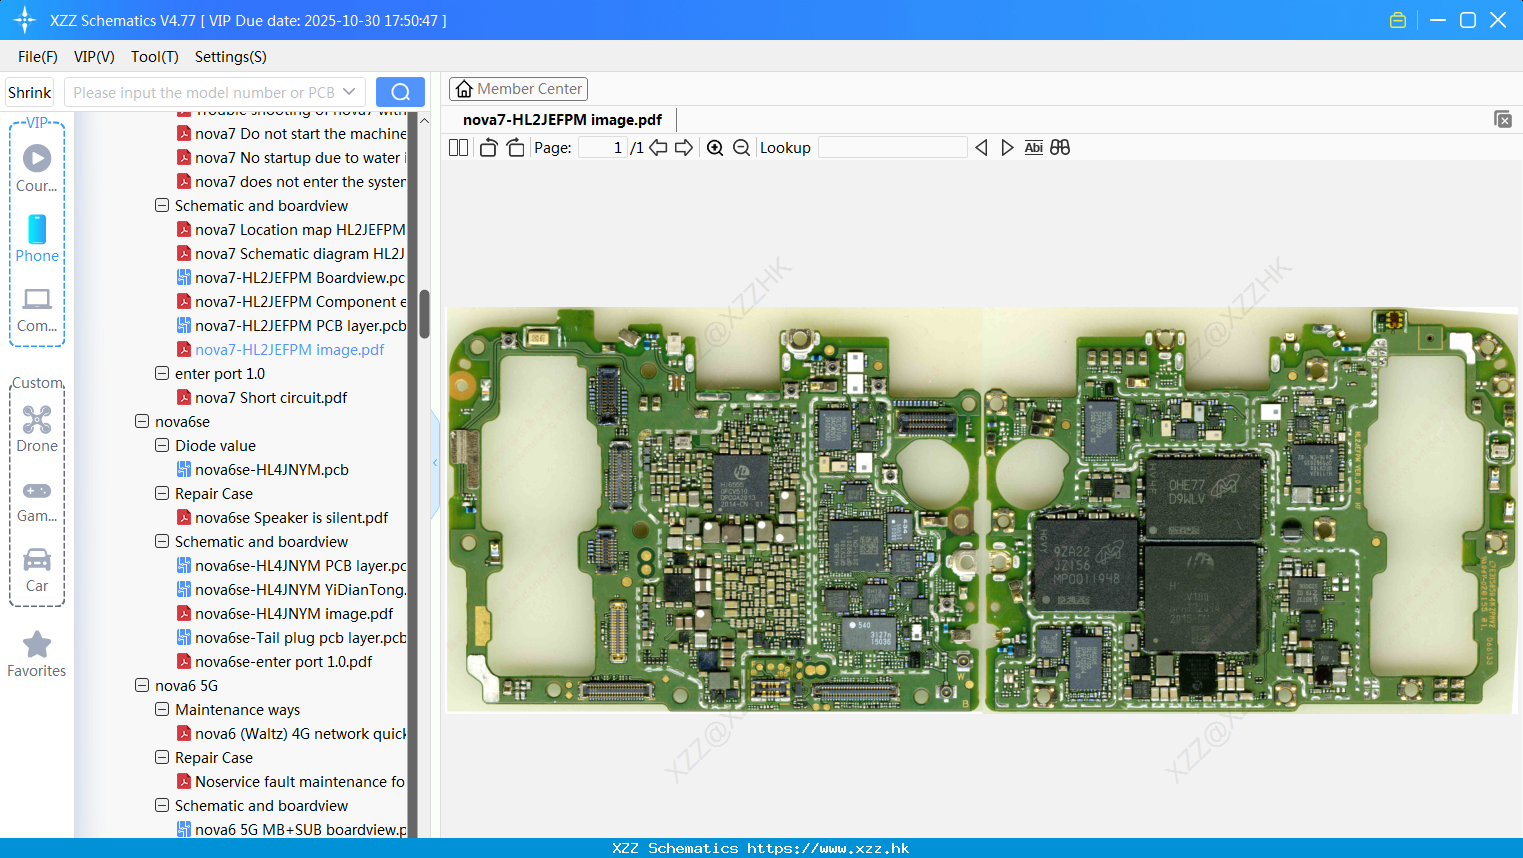Open the Drone category
This screenshot has height=858, width=1523.
click(x=37, y=428)
